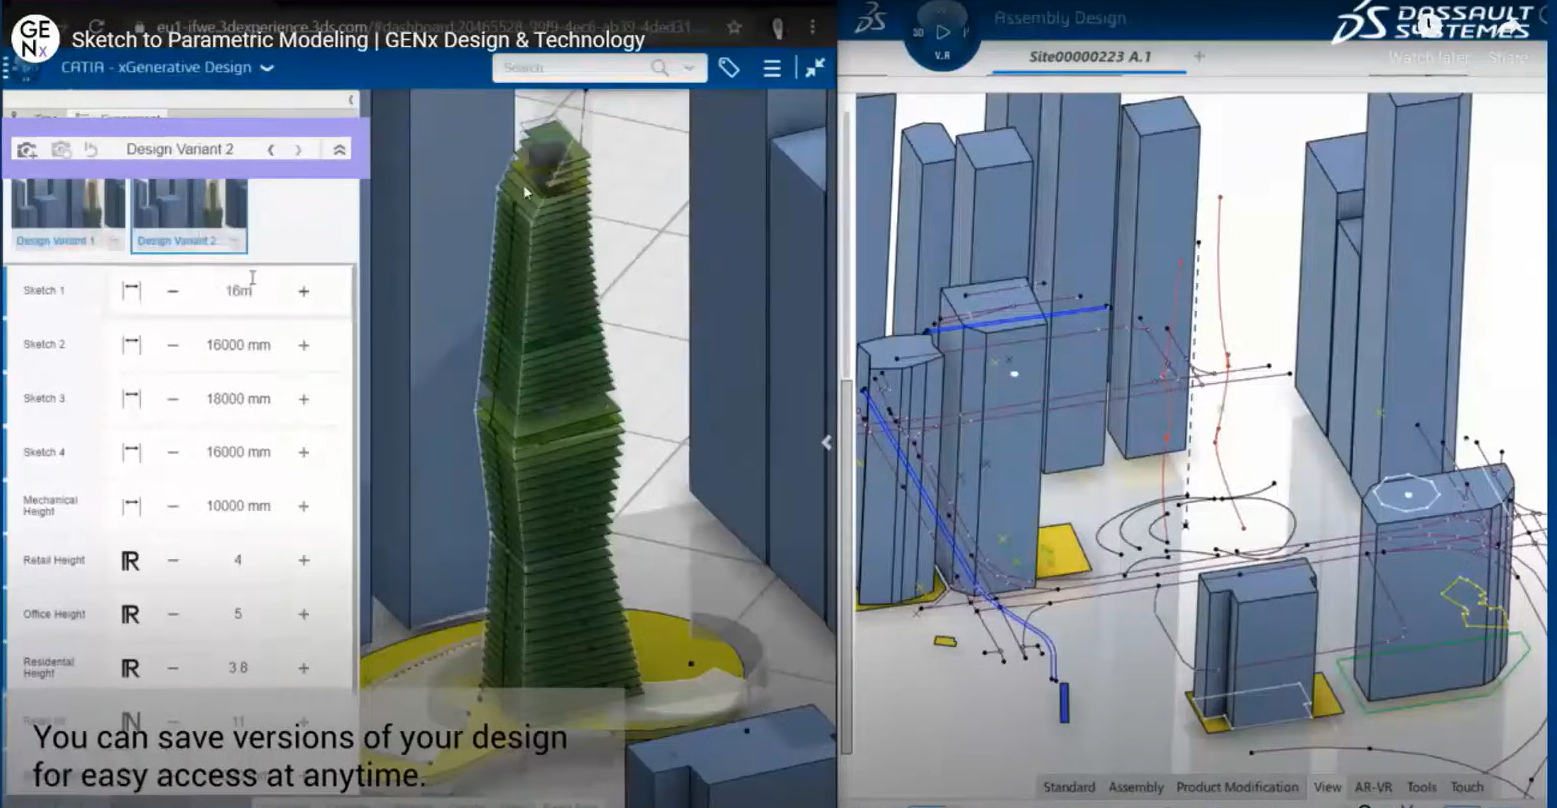
Task: Open the tag filter in the top toolbar
Action: coord(729,67)
